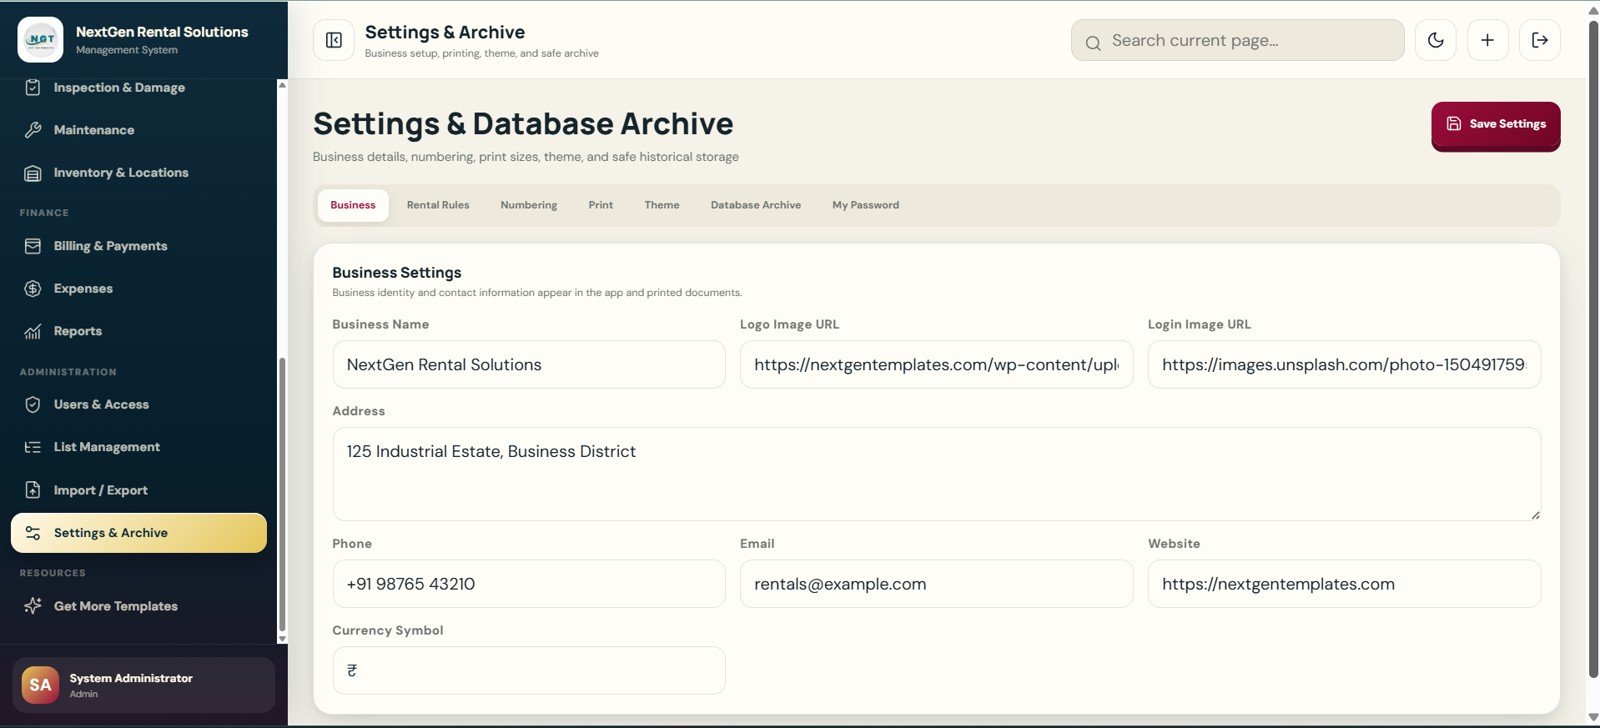Click the Address textarea resize handle
1600x728 pixels.
pos(1535,514)
